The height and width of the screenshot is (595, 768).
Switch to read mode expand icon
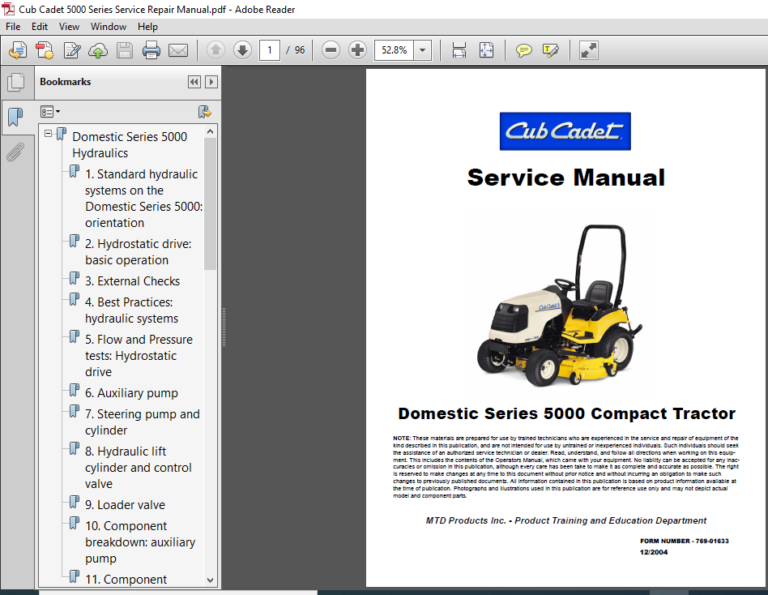click(588, 50)
